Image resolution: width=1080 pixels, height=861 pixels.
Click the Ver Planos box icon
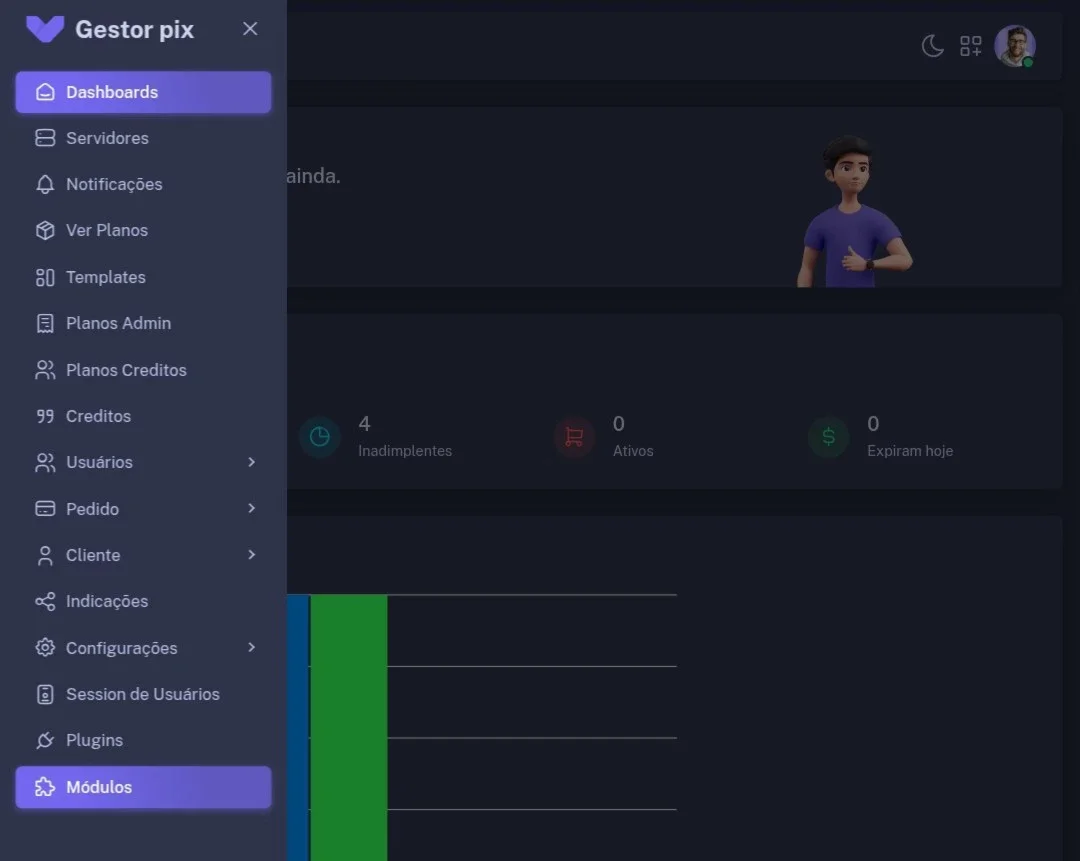[x=45, y=231]
